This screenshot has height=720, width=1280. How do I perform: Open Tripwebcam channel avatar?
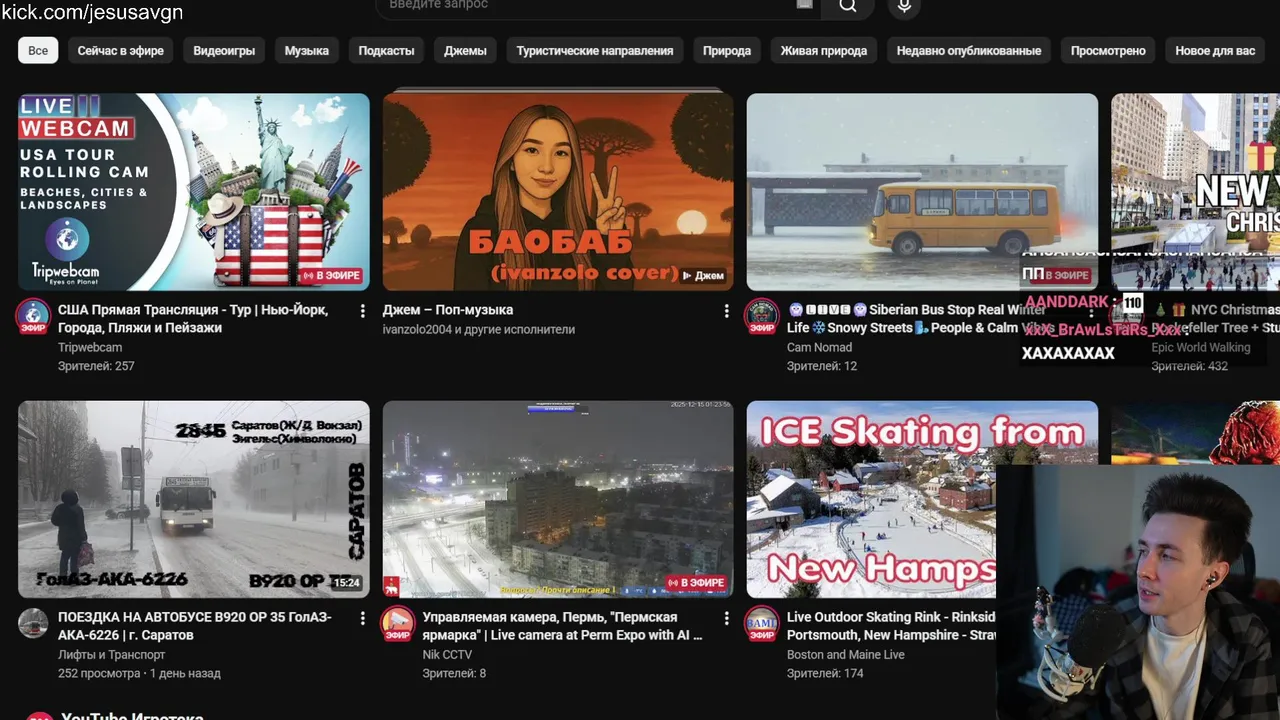coord(33,316)
